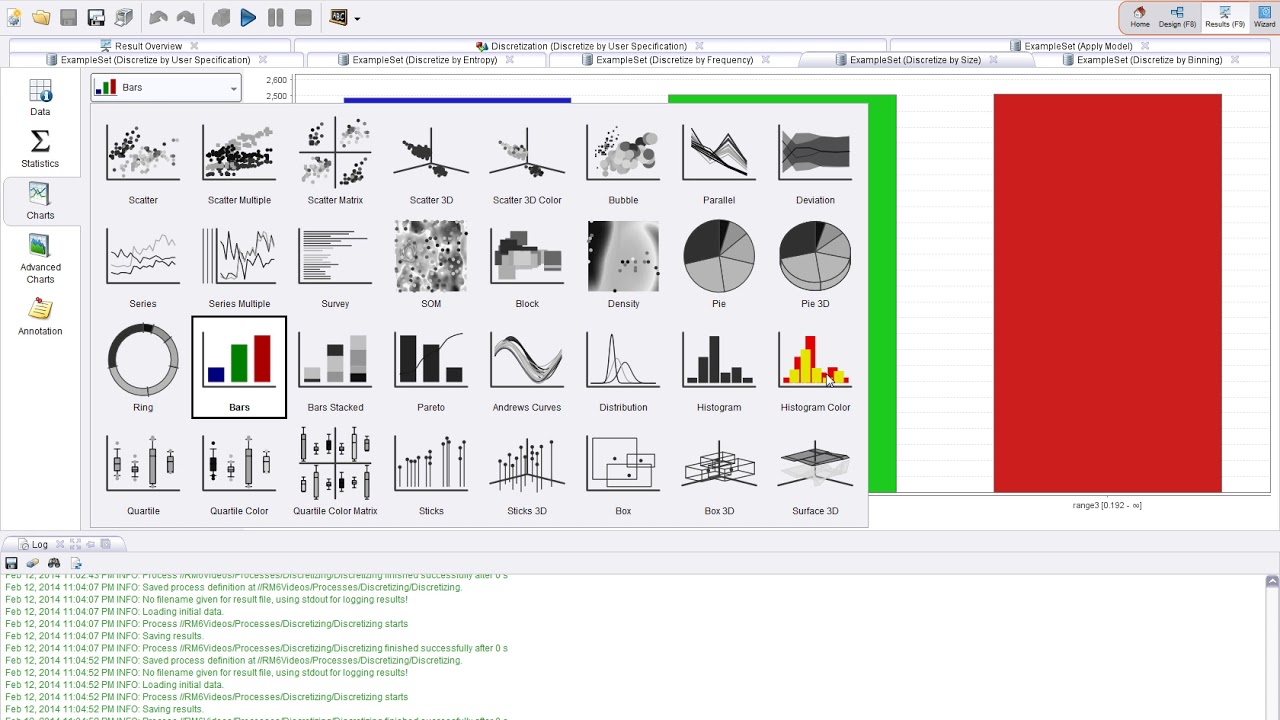The width and height of the screenshot is (1280, 720).
Task: Open the Bars chart style dropdown
Action: 166,88
